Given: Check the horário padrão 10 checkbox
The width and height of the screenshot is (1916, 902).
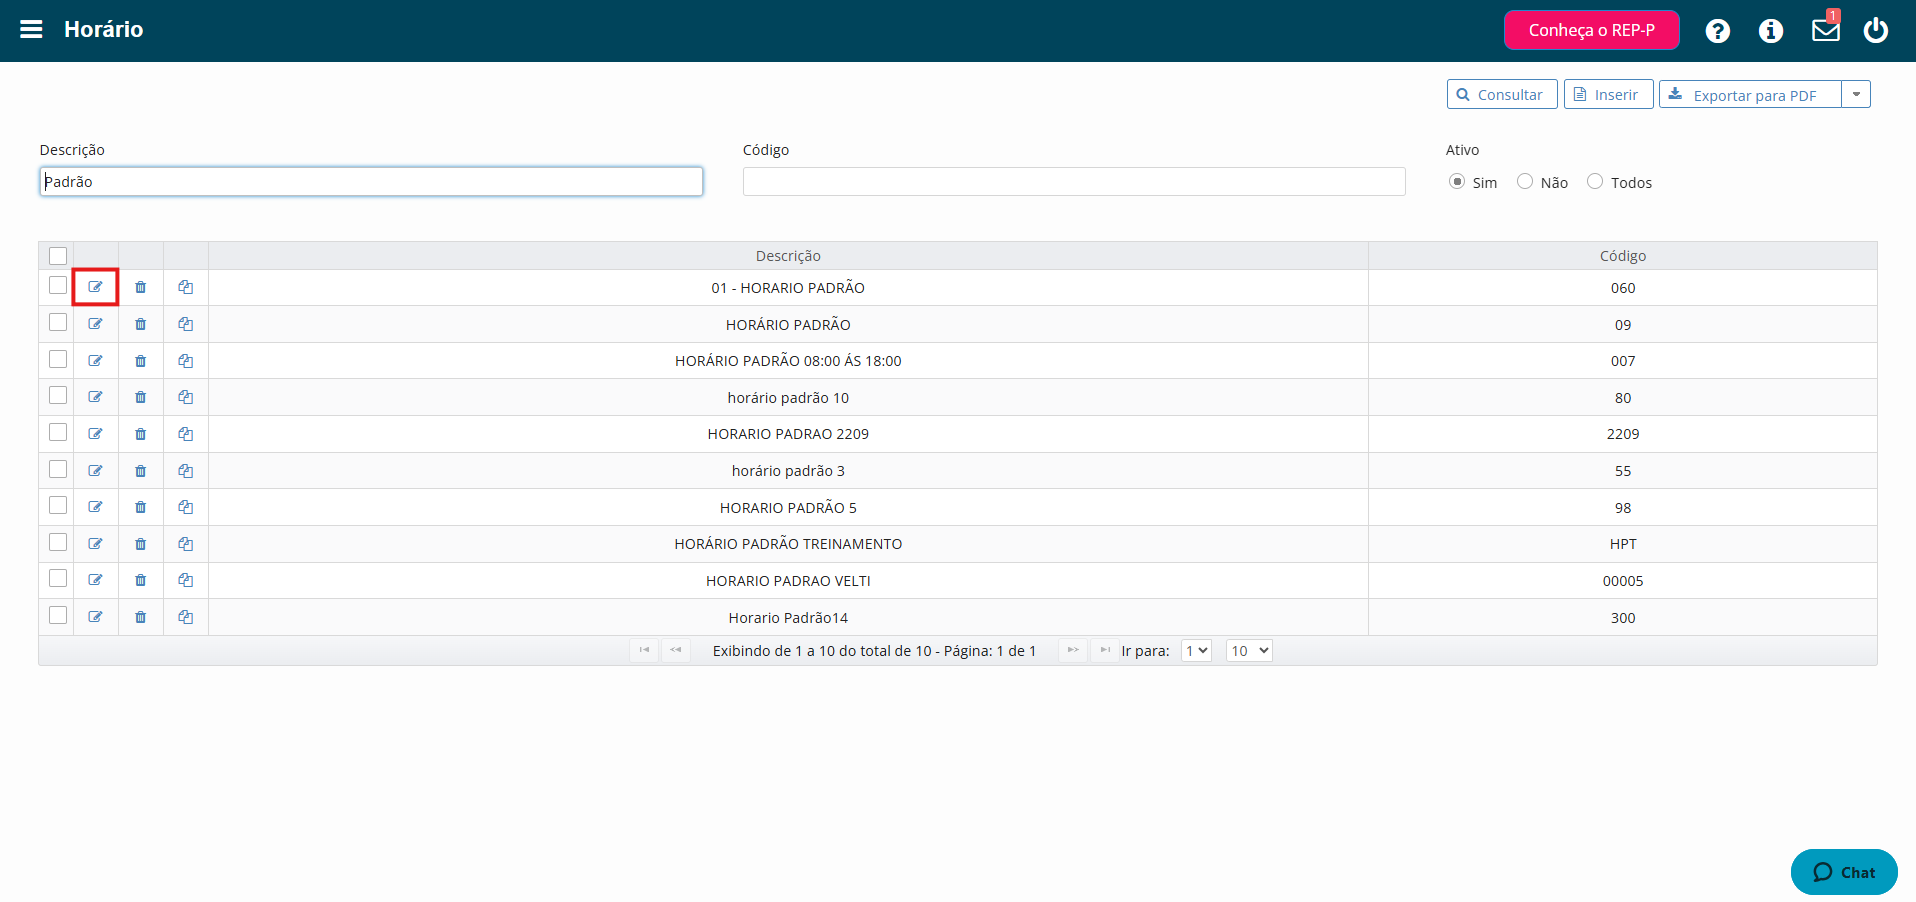Looking at the screenshot, I should (x=58, y=395).
